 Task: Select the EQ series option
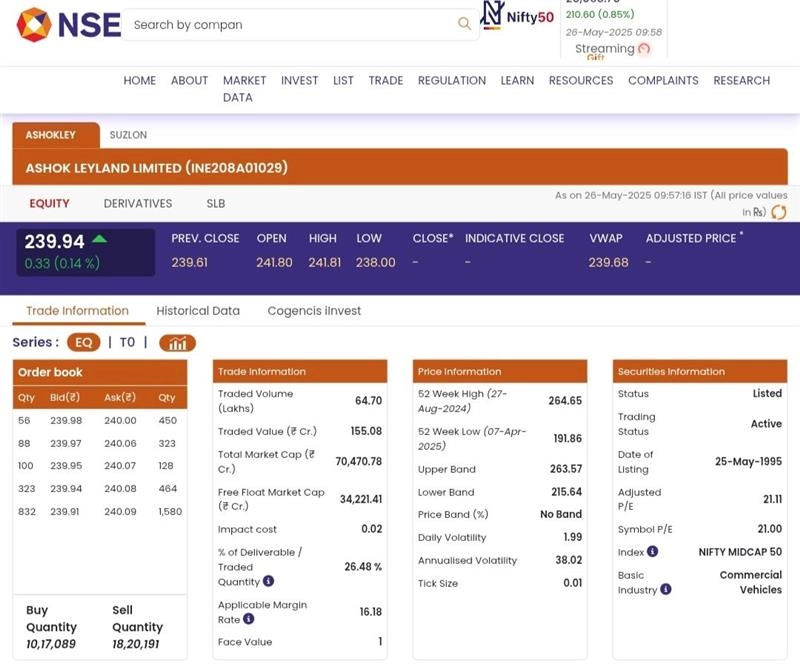pos(83,342)
